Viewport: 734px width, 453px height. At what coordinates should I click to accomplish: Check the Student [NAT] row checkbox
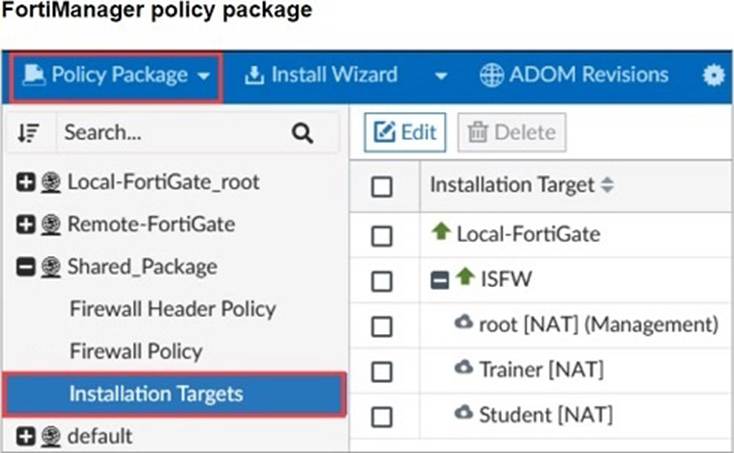[382, 417]
